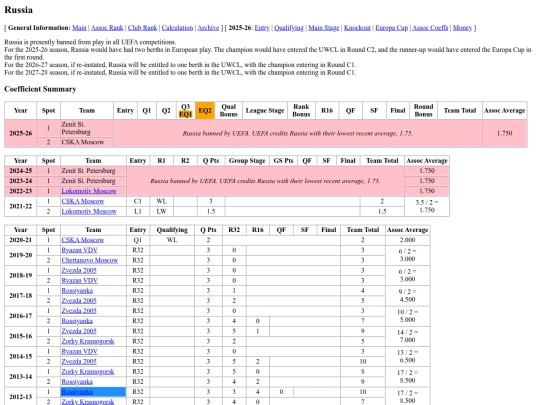Select the 2025-26 year cell
The height and width of the screenshot is (405, 540).
tap(21, 133)
